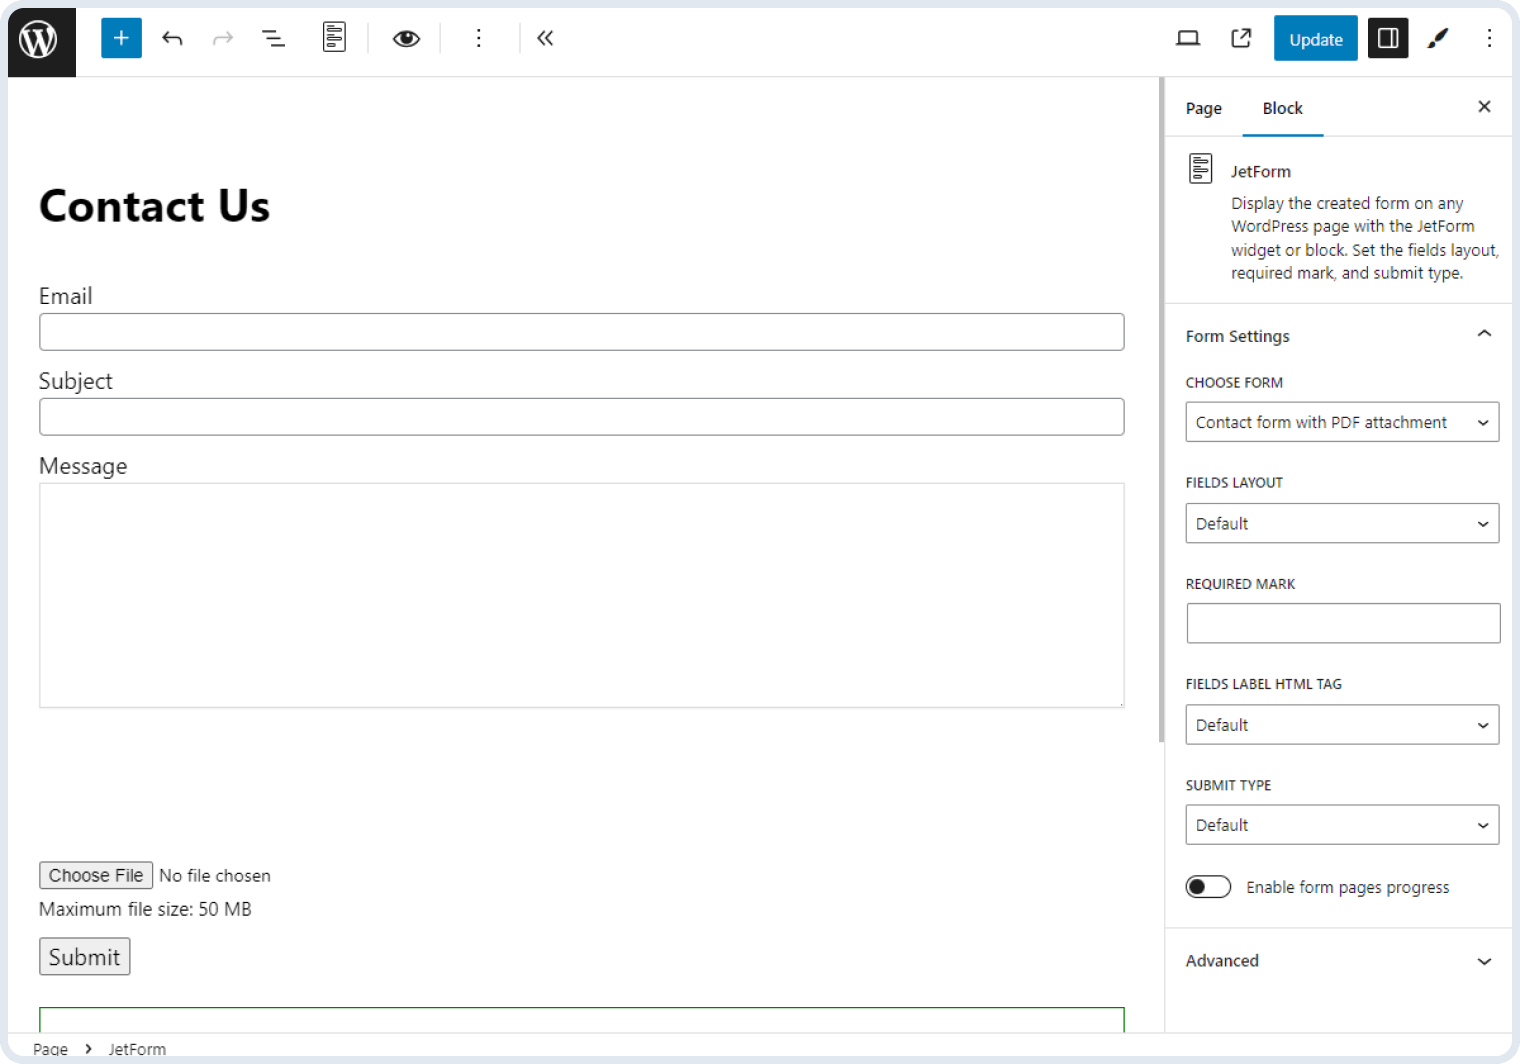Image resolution: width=1520 pixels, height=1064 pixels.
Task: Click the view page external link icon
Action: click(x=1240, y=38)
